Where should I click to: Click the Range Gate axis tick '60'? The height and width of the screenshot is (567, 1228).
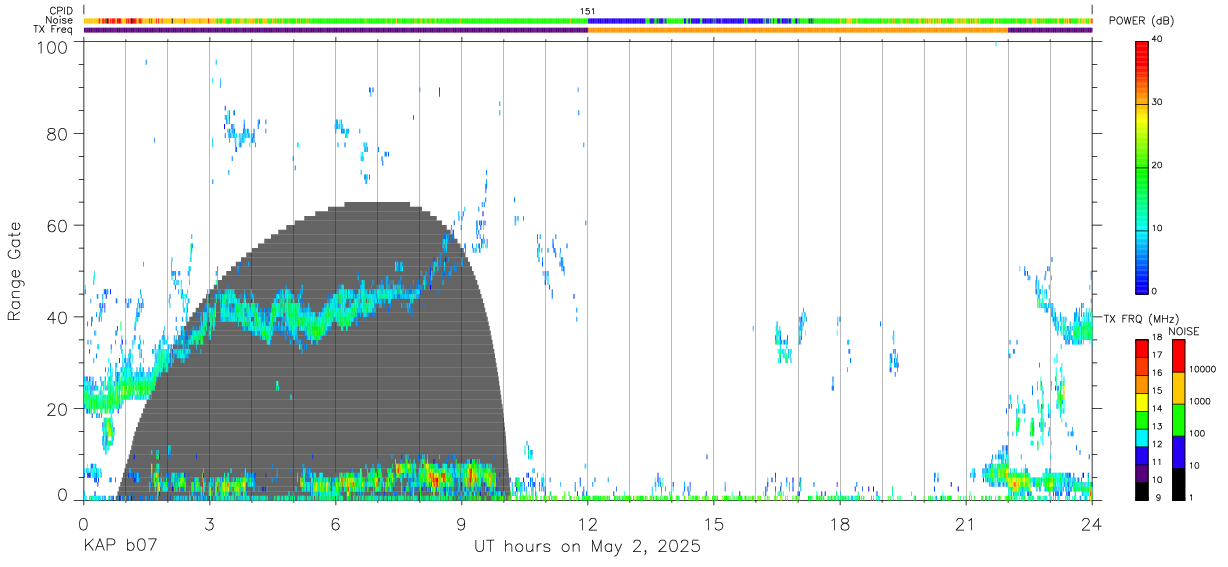(58, 225)
